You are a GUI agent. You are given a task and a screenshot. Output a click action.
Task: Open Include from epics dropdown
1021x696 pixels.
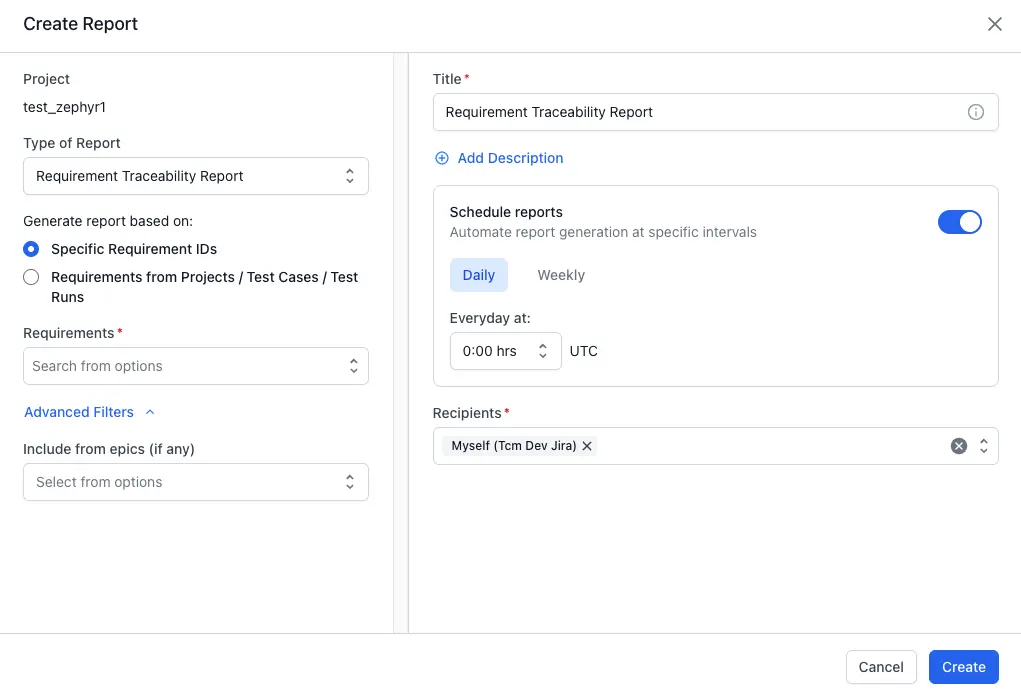click(196, 482)
